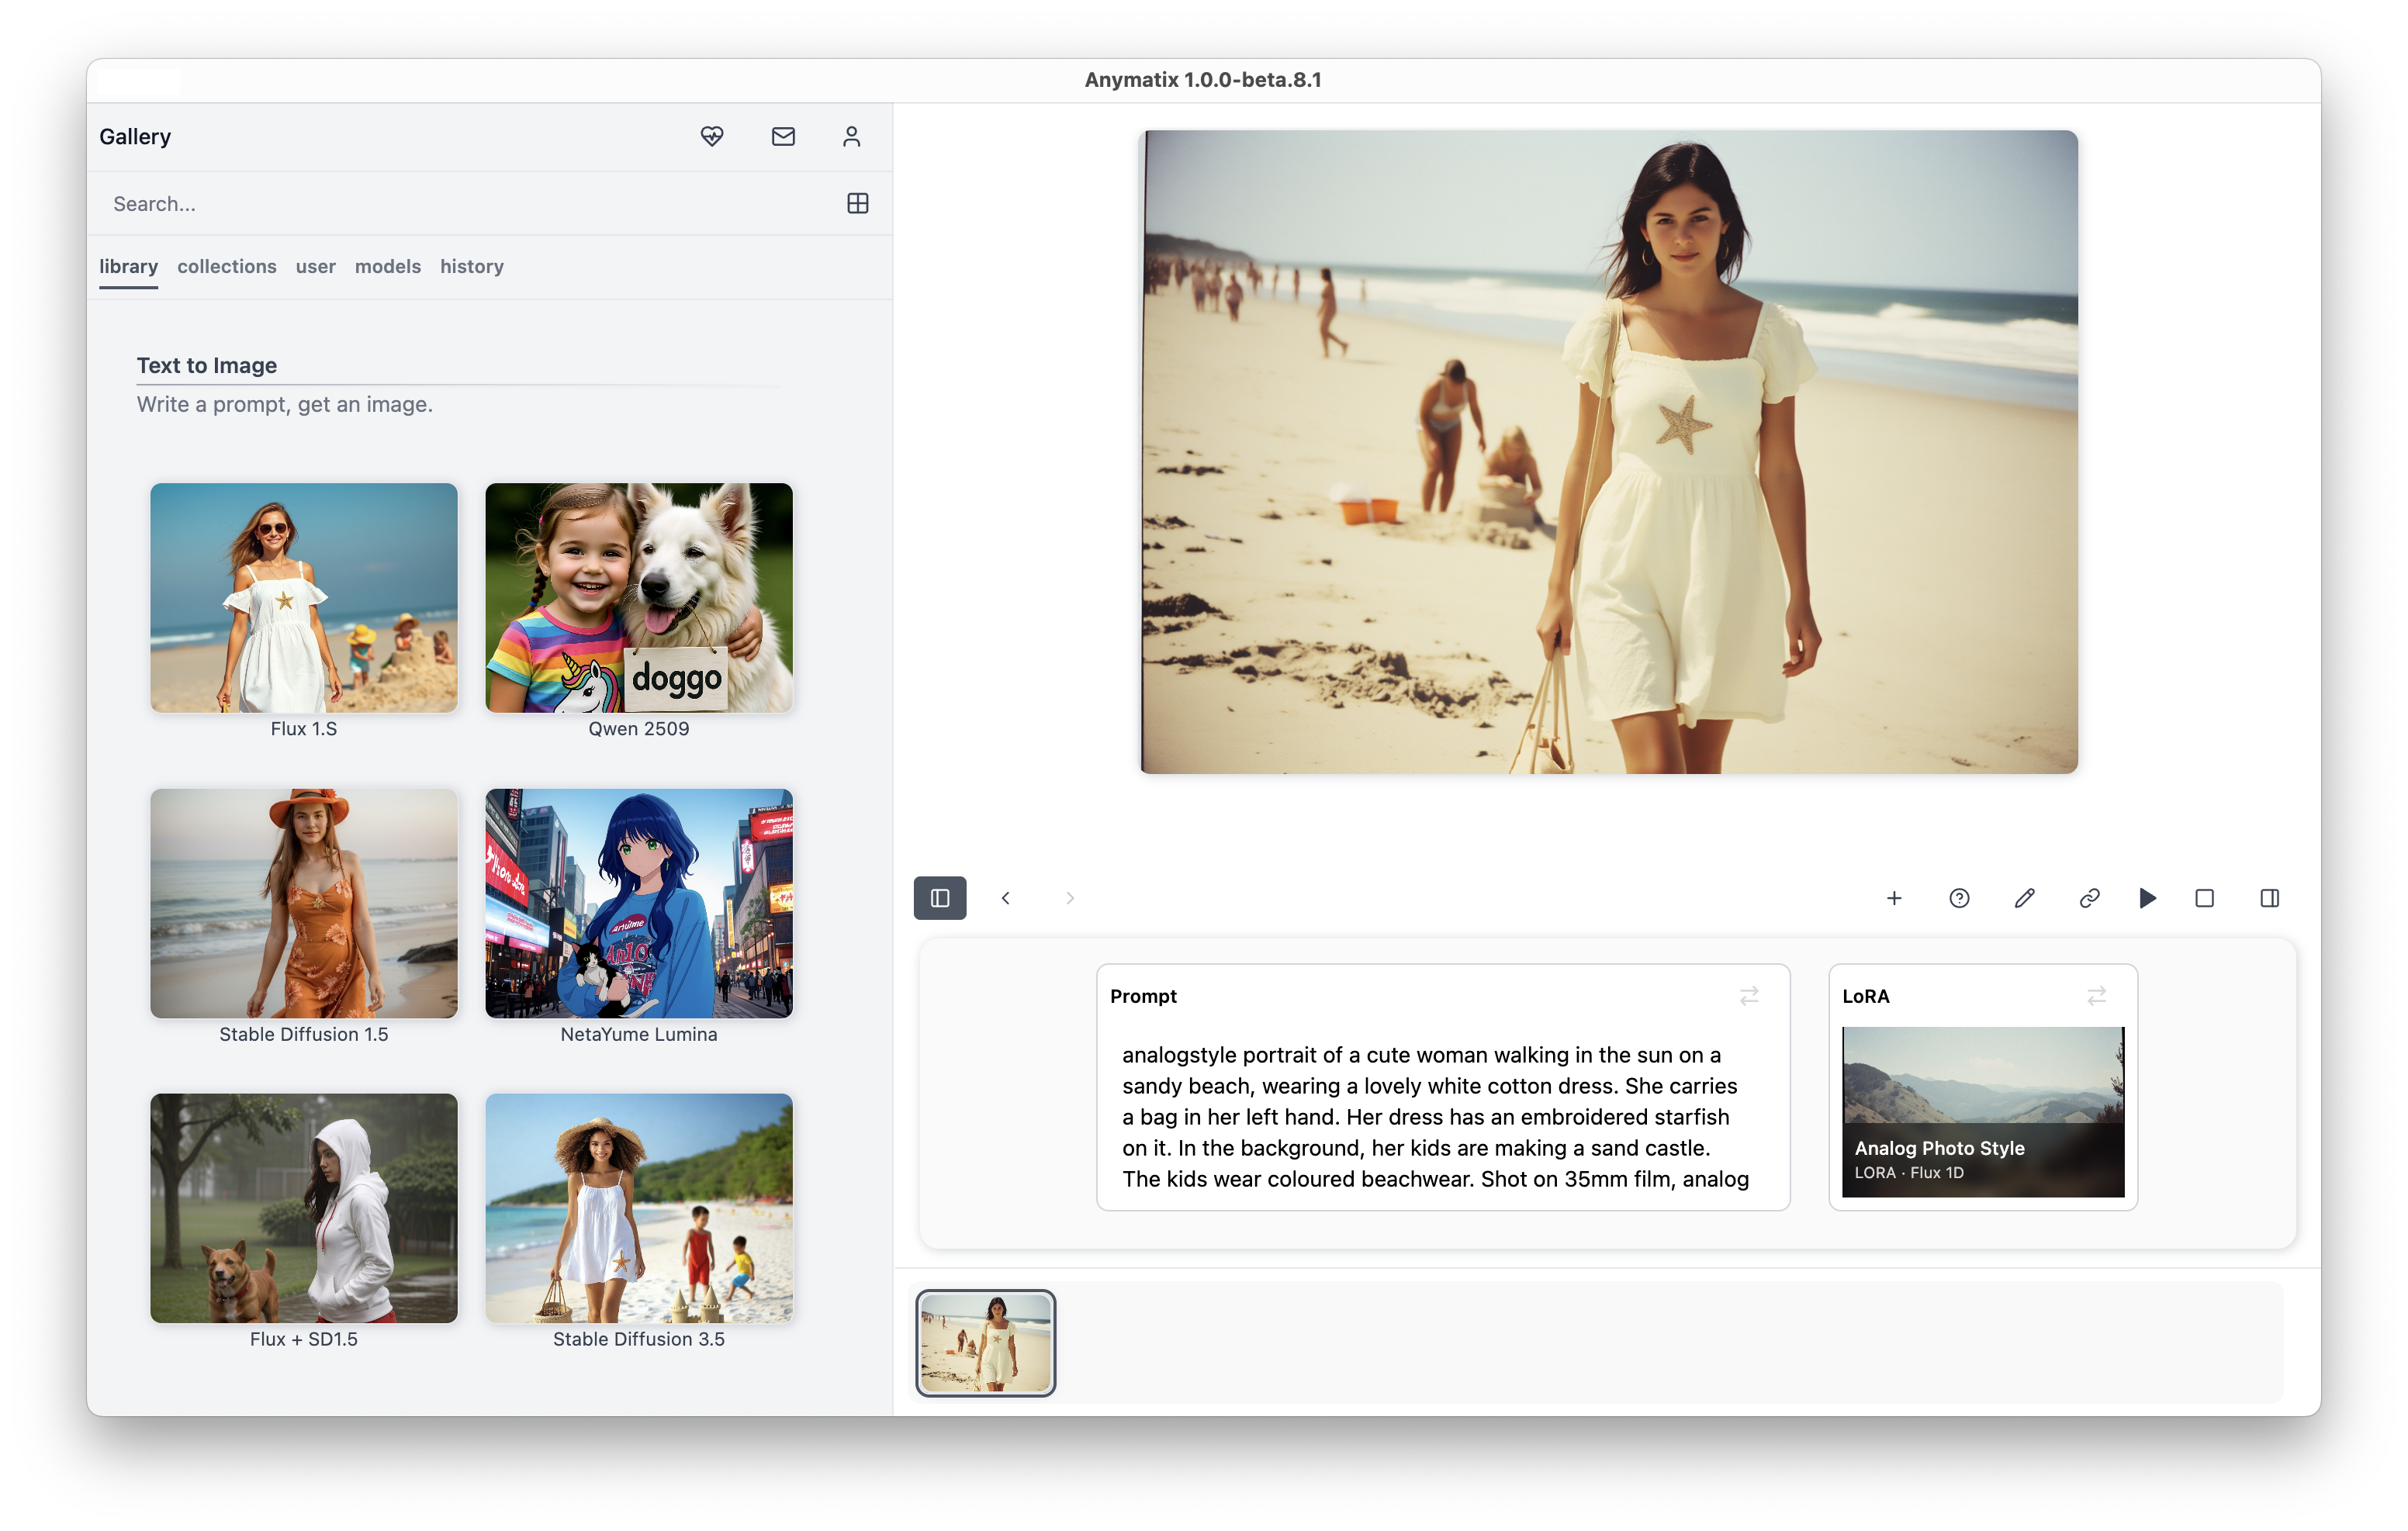Toggle the left sidebar panel button
Image resolution: width=2408 pixels, height=1531 pixels.
(939, 898)
